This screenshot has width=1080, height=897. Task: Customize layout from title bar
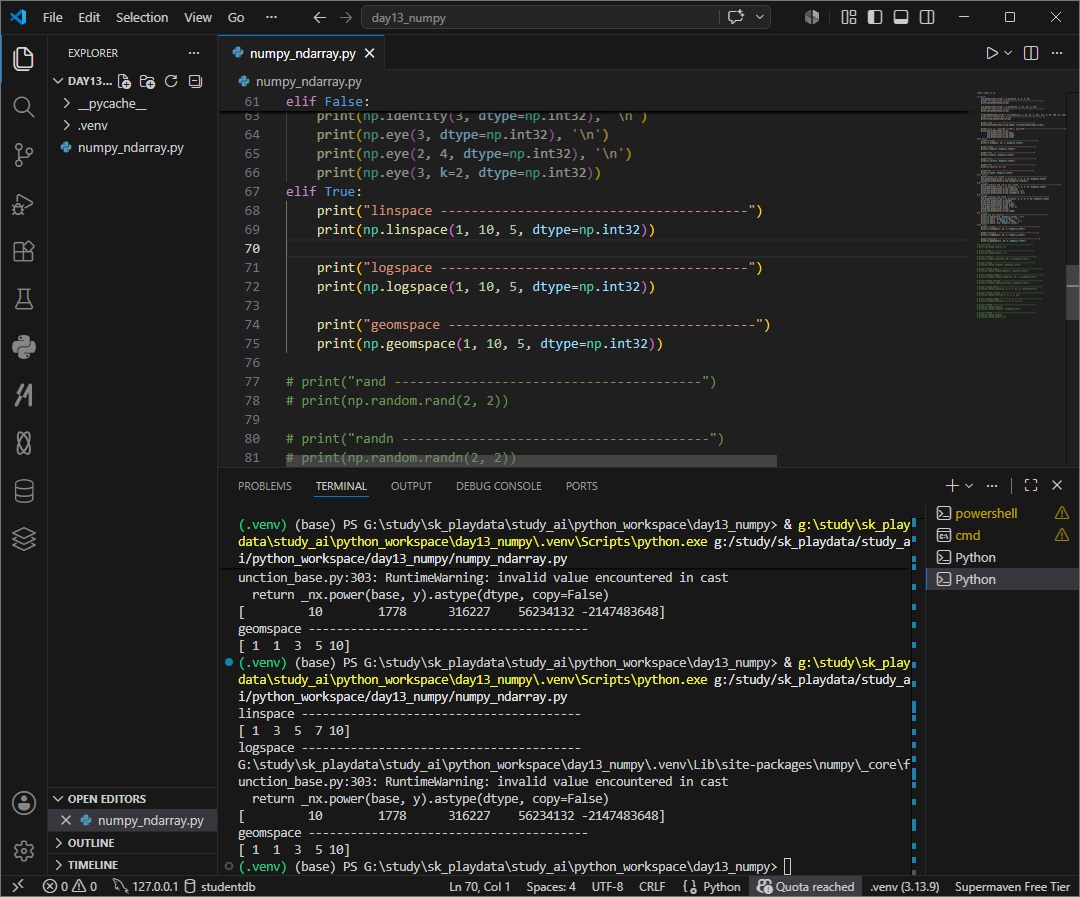coord(849,17)
